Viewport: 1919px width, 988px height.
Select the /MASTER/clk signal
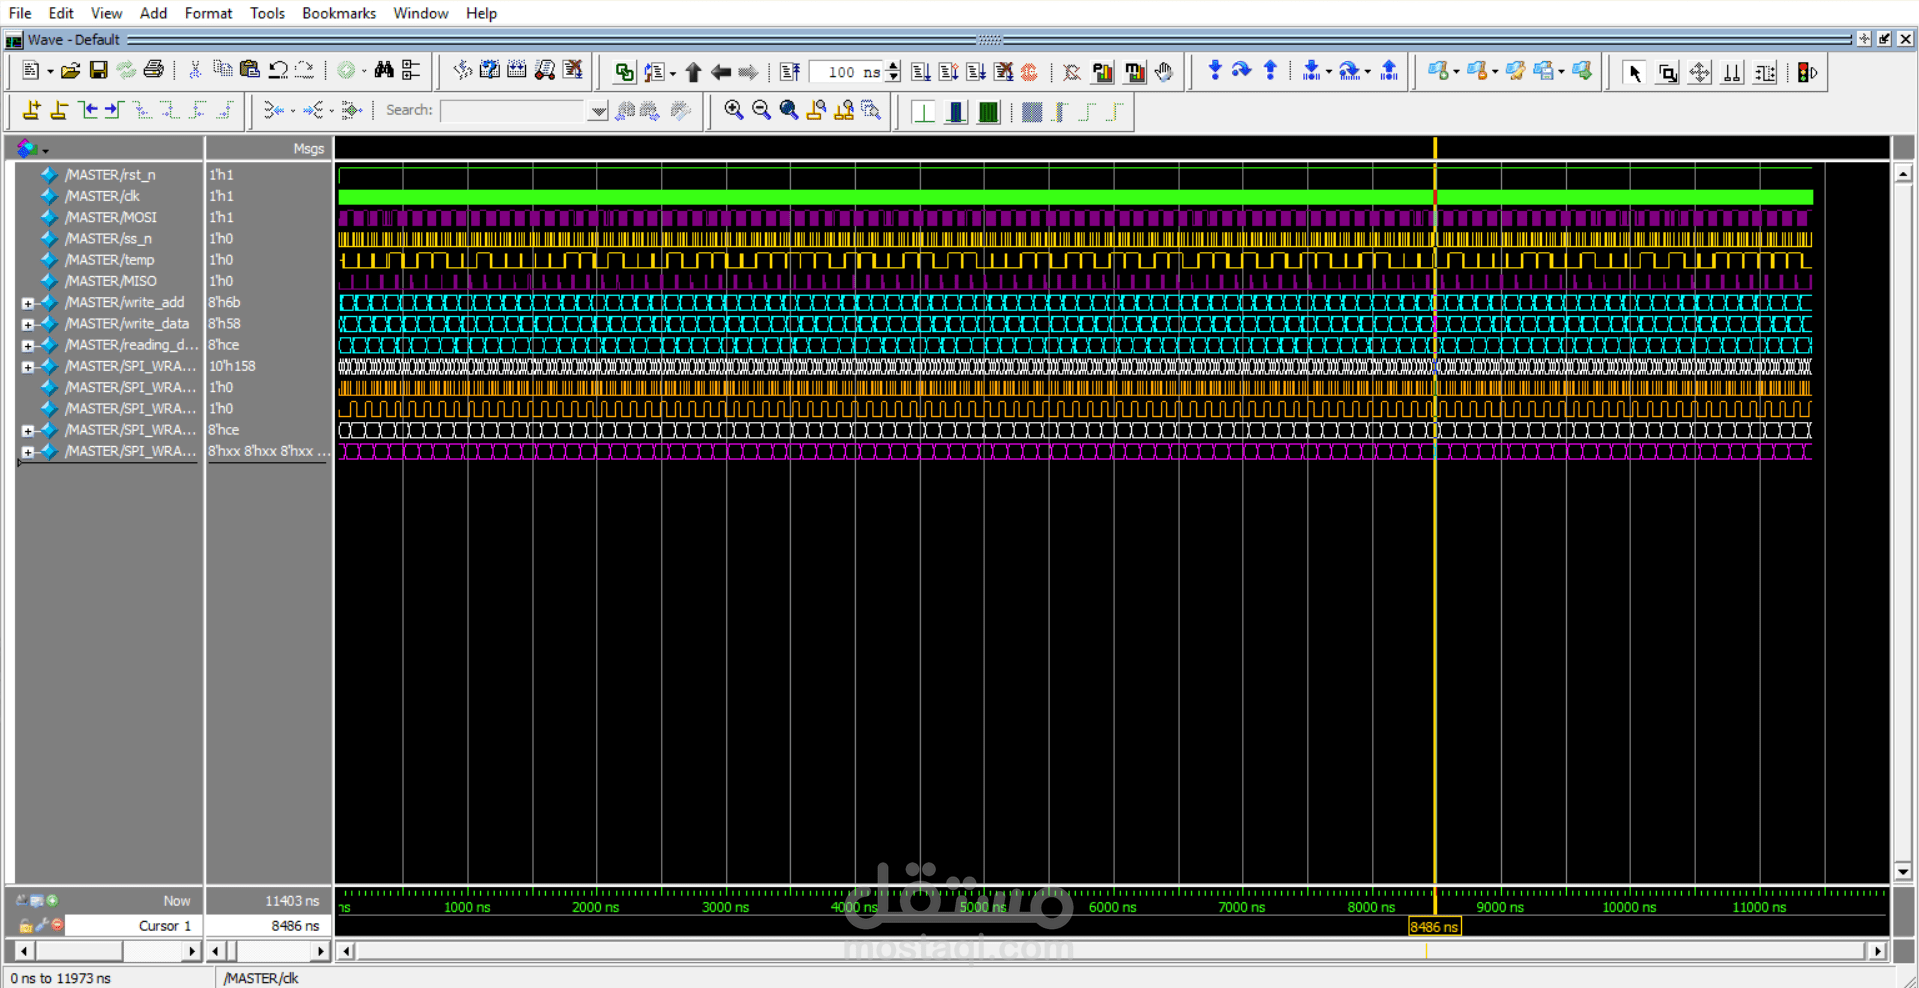102,196
